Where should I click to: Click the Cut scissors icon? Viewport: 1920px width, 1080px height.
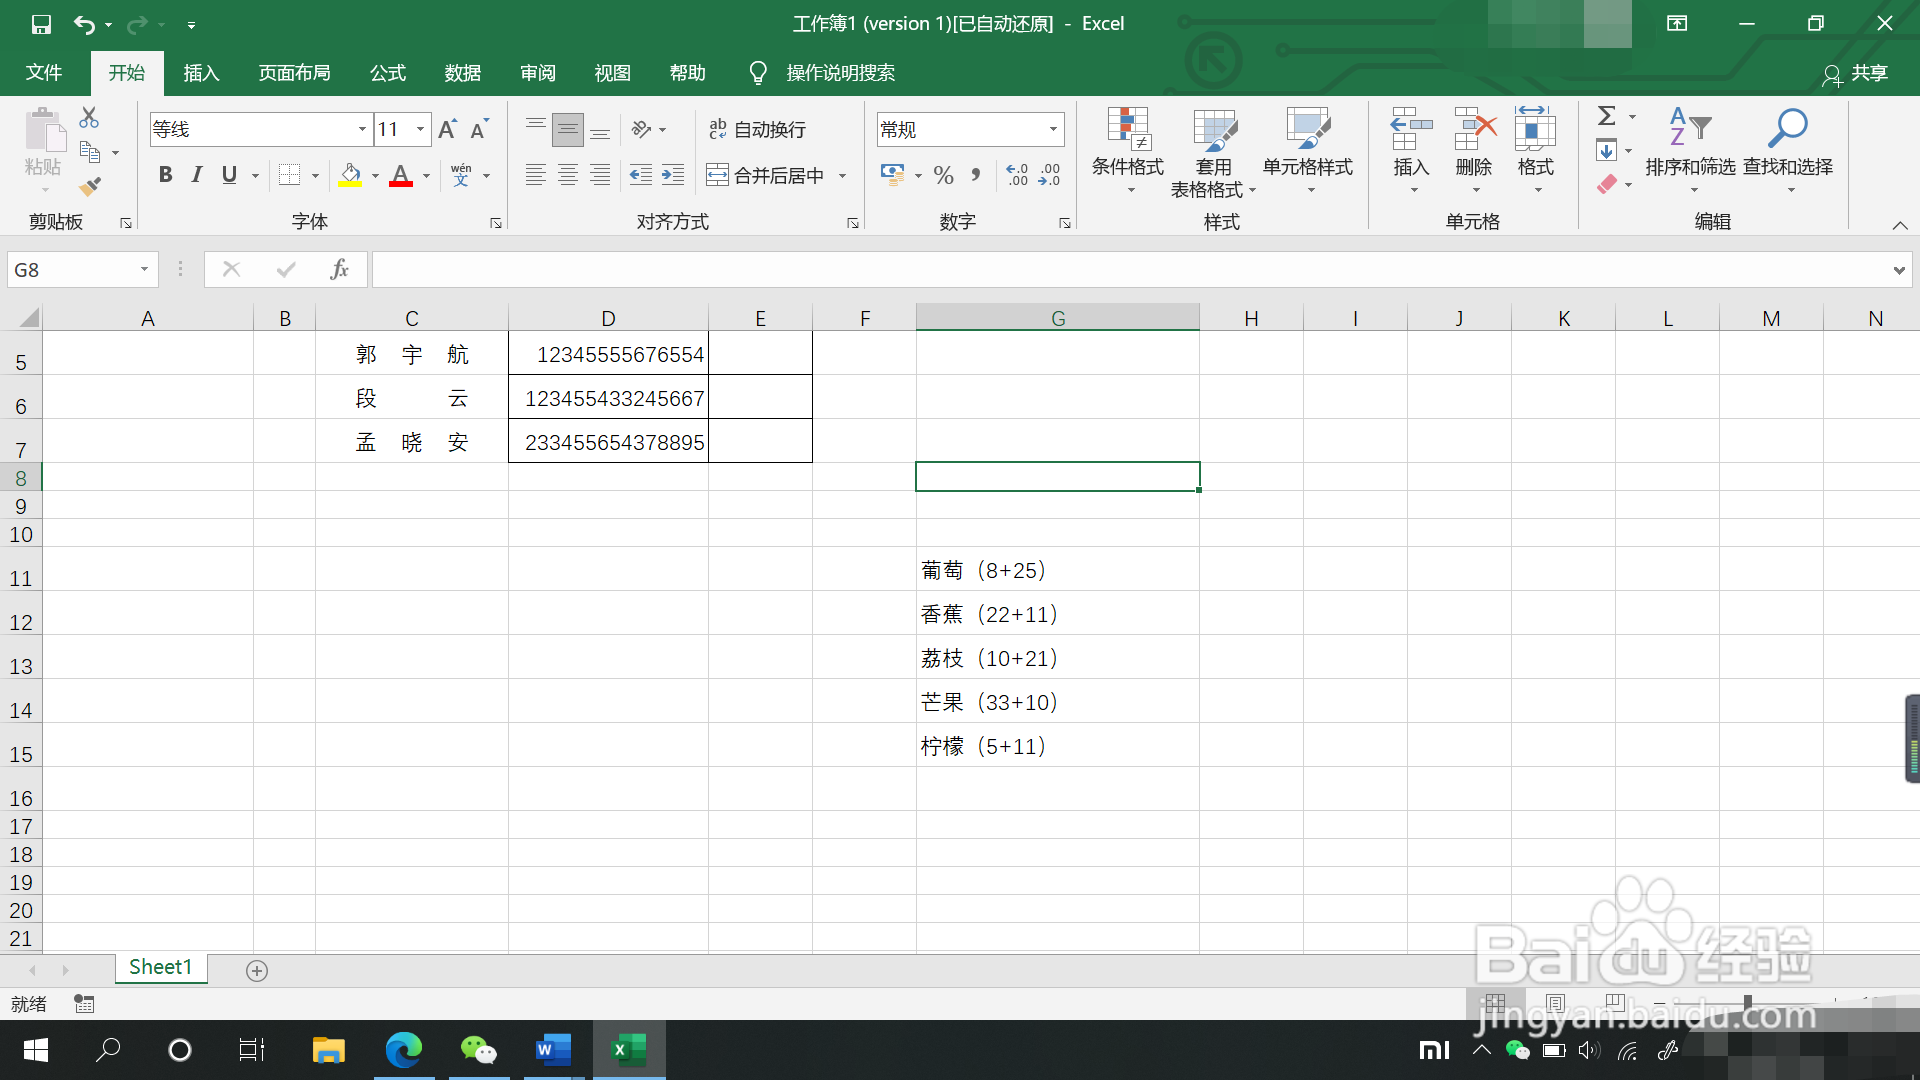[89, 118]
